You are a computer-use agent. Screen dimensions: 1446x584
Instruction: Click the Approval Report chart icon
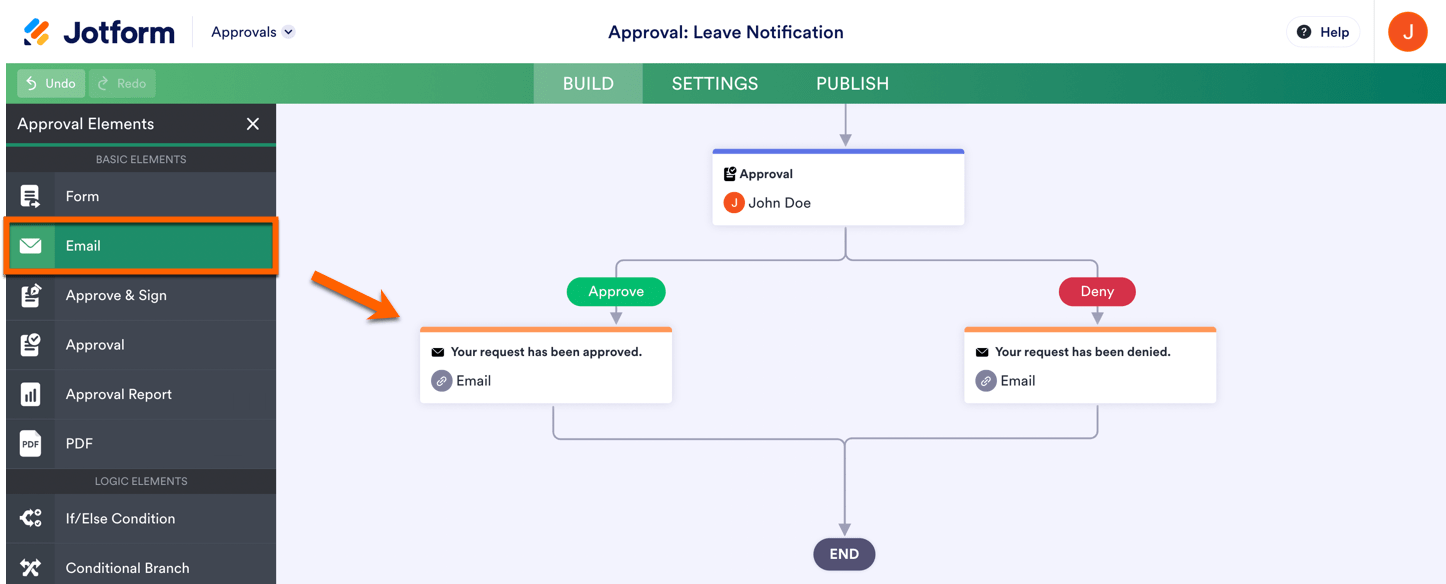(x=31, y=394)
